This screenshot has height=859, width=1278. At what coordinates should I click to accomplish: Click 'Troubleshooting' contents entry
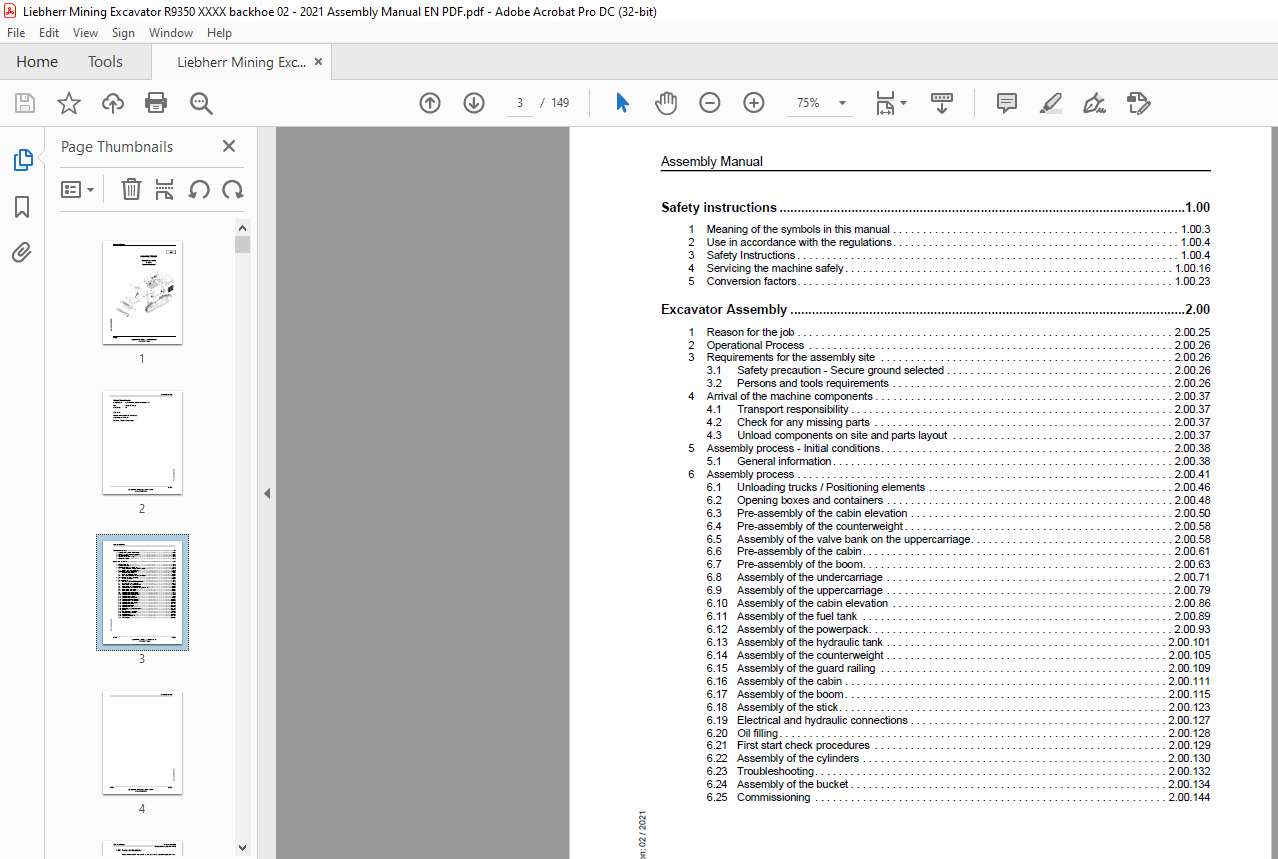958,772
